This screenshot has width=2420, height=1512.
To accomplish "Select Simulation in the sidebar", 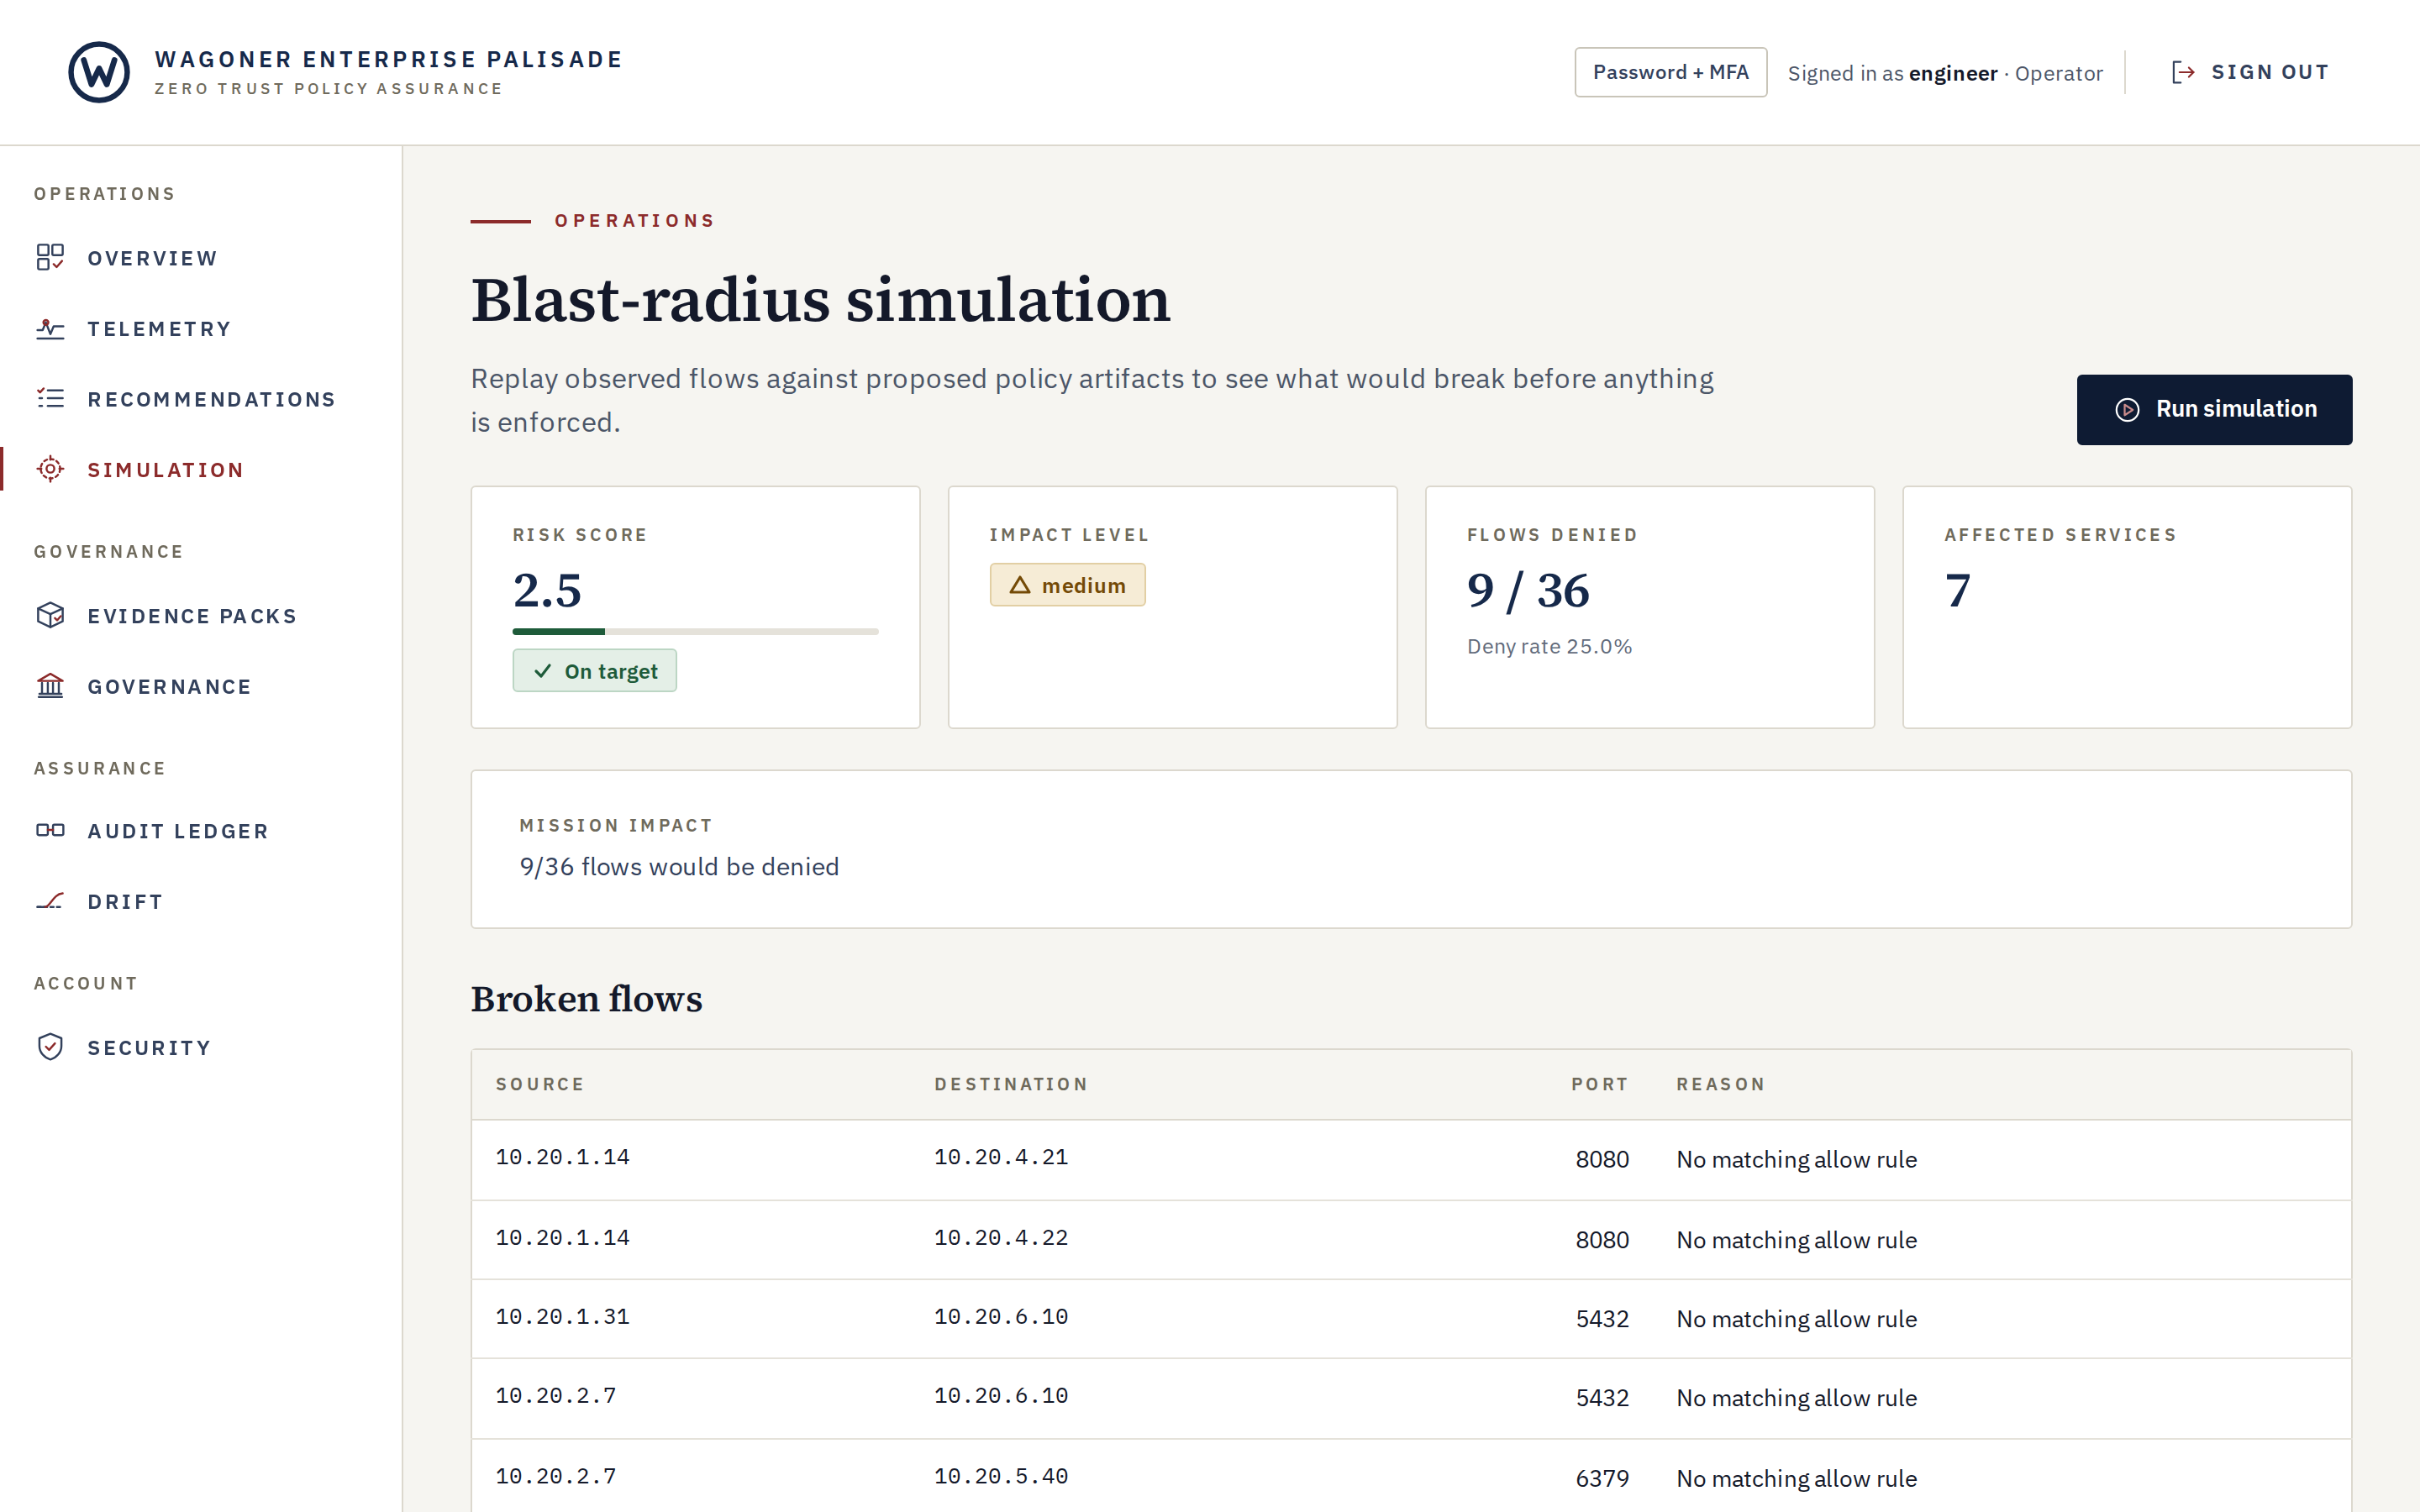I will [x=200, y=469].
